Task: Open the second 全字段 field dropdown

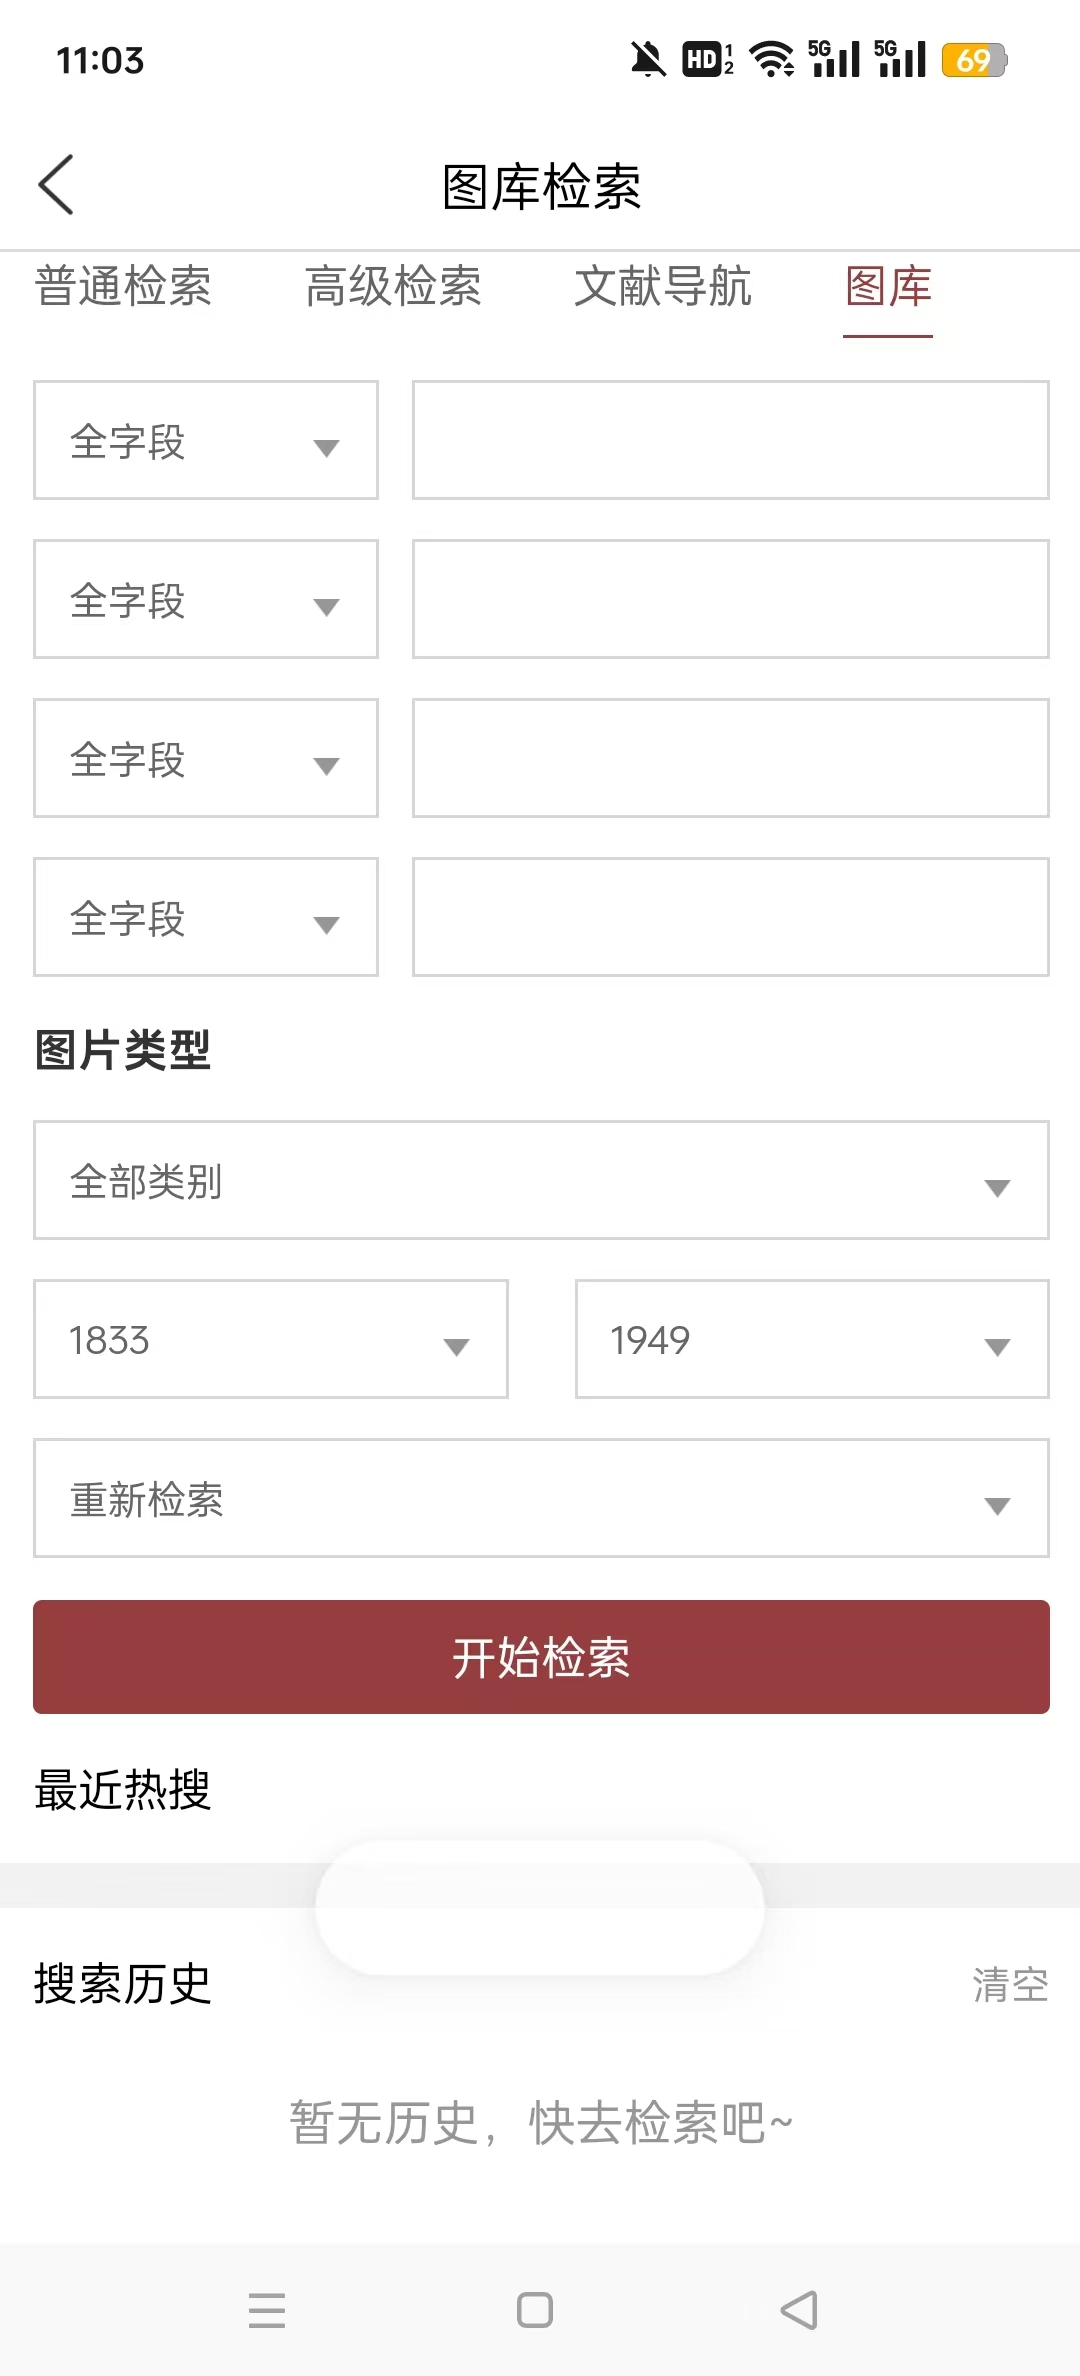Action: coord(206,599)
